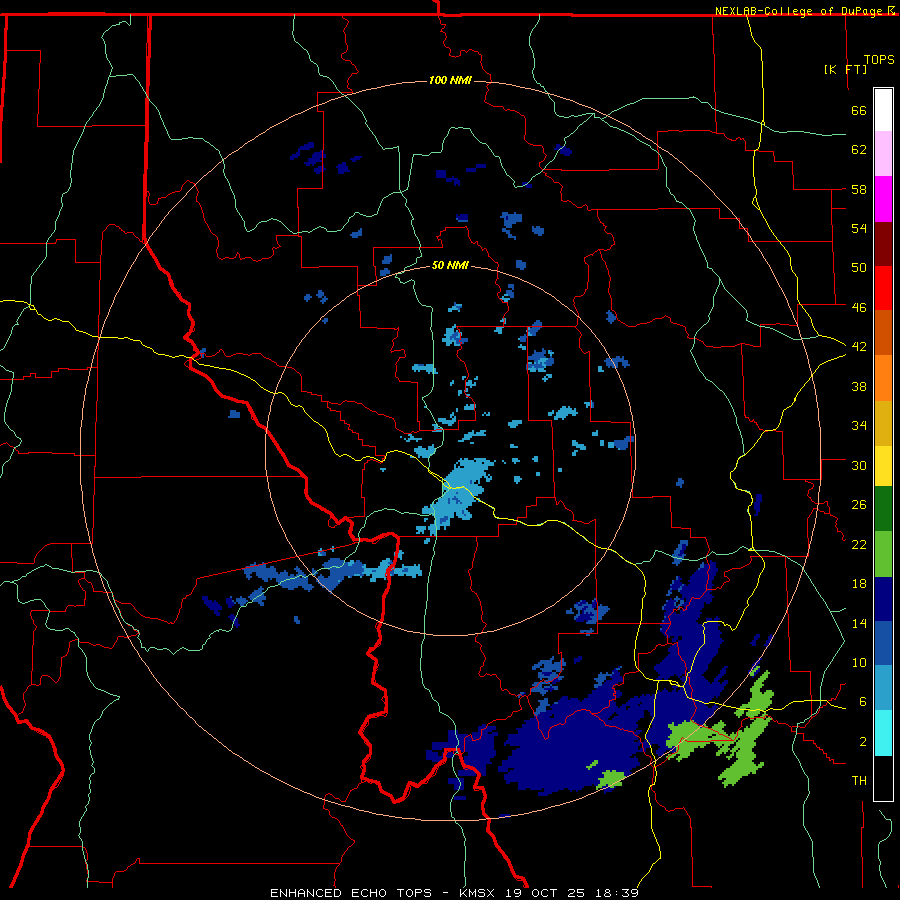Click the navy legend swatch between 18 and 14

coord(883,599)
